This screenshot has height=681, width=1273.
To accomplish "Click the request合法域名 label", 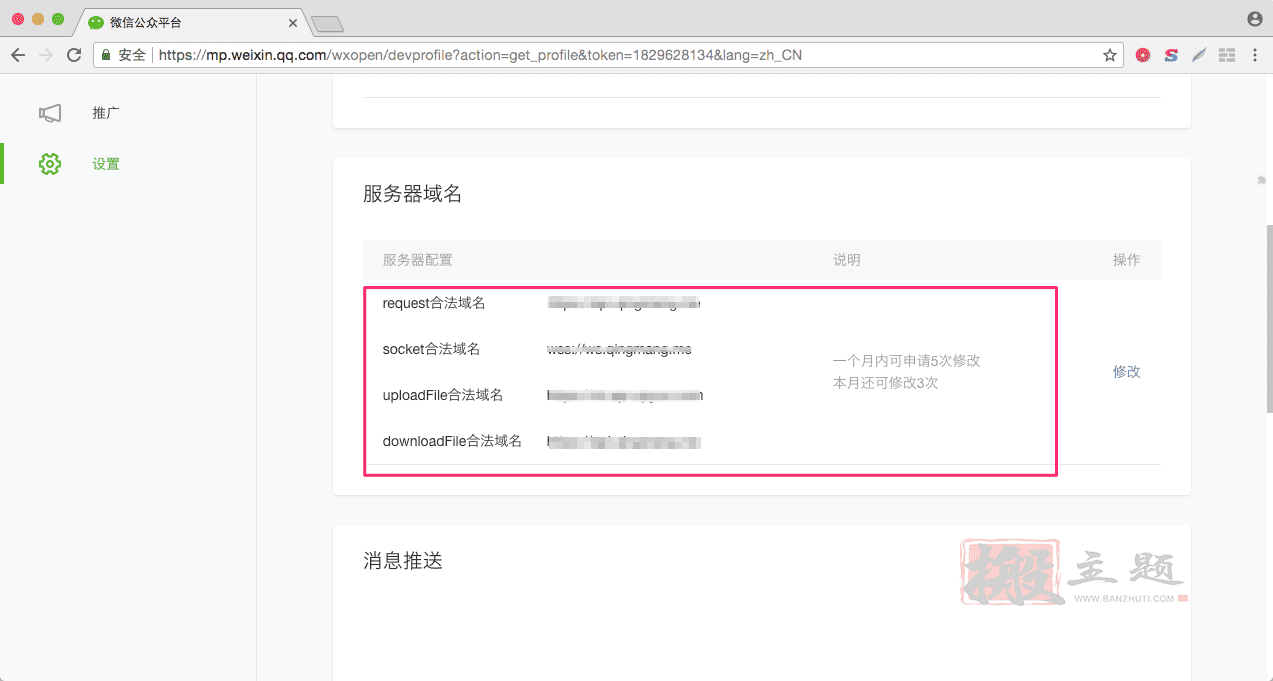I will [434, 303].
